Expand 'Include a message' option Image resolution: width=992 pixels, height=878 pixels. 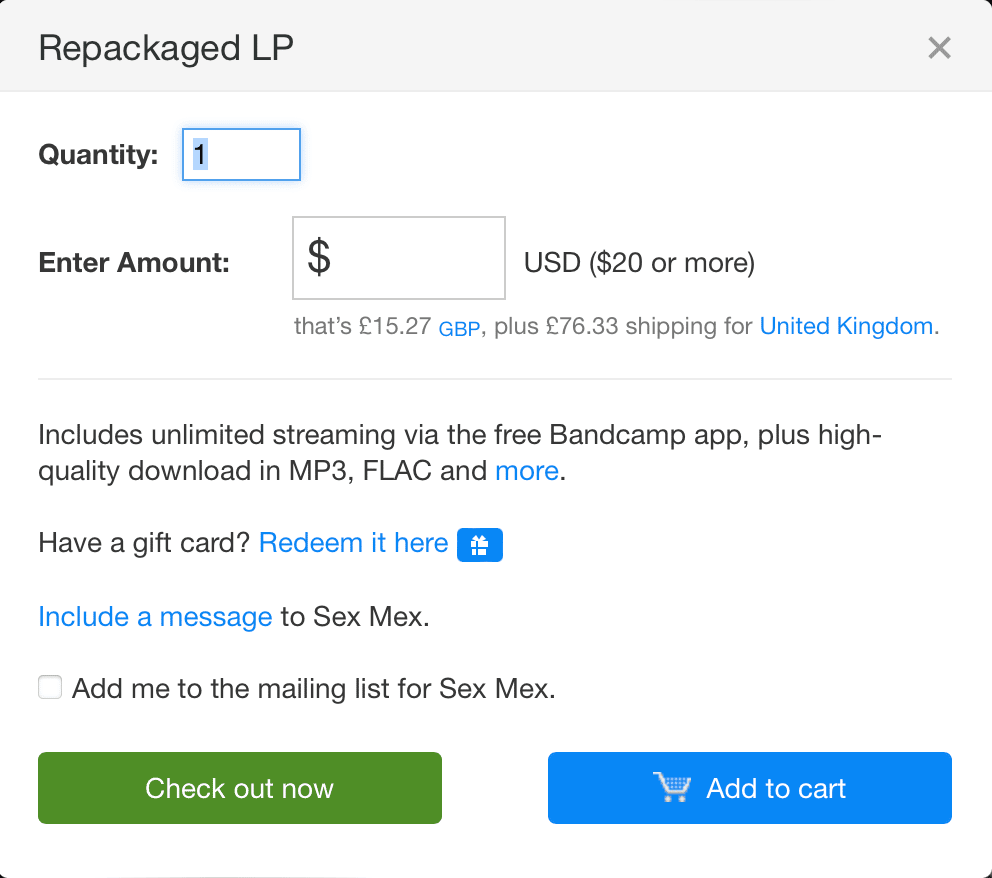(155, 617)
